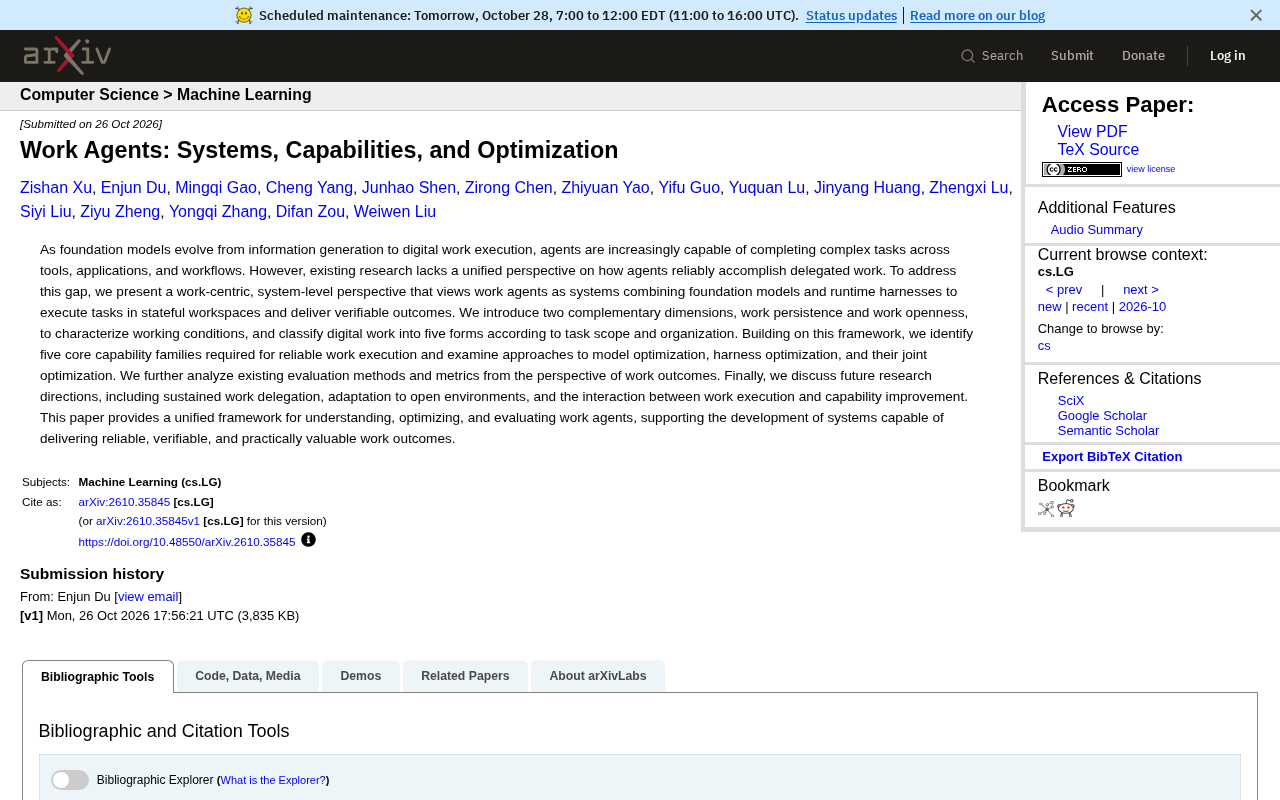
Task: Bookmark paper with BibSonomy icon
Action: pyautogui.click(x=1046, y=508)
